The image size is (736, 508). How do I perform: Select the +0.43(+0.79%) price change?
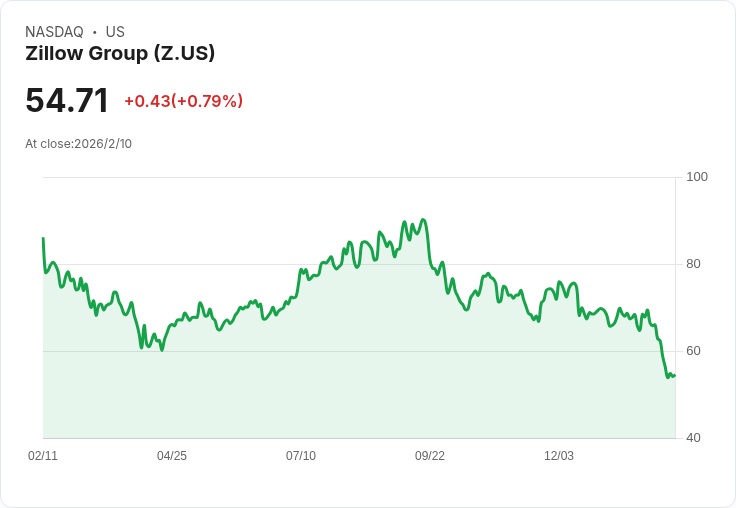(x=183, y=101)
